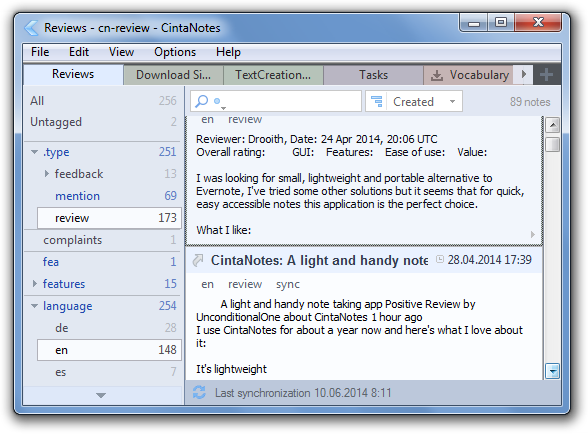Add a new notebook tab with plus button
This screenshot has height=434, width=588.
point(546,75)
